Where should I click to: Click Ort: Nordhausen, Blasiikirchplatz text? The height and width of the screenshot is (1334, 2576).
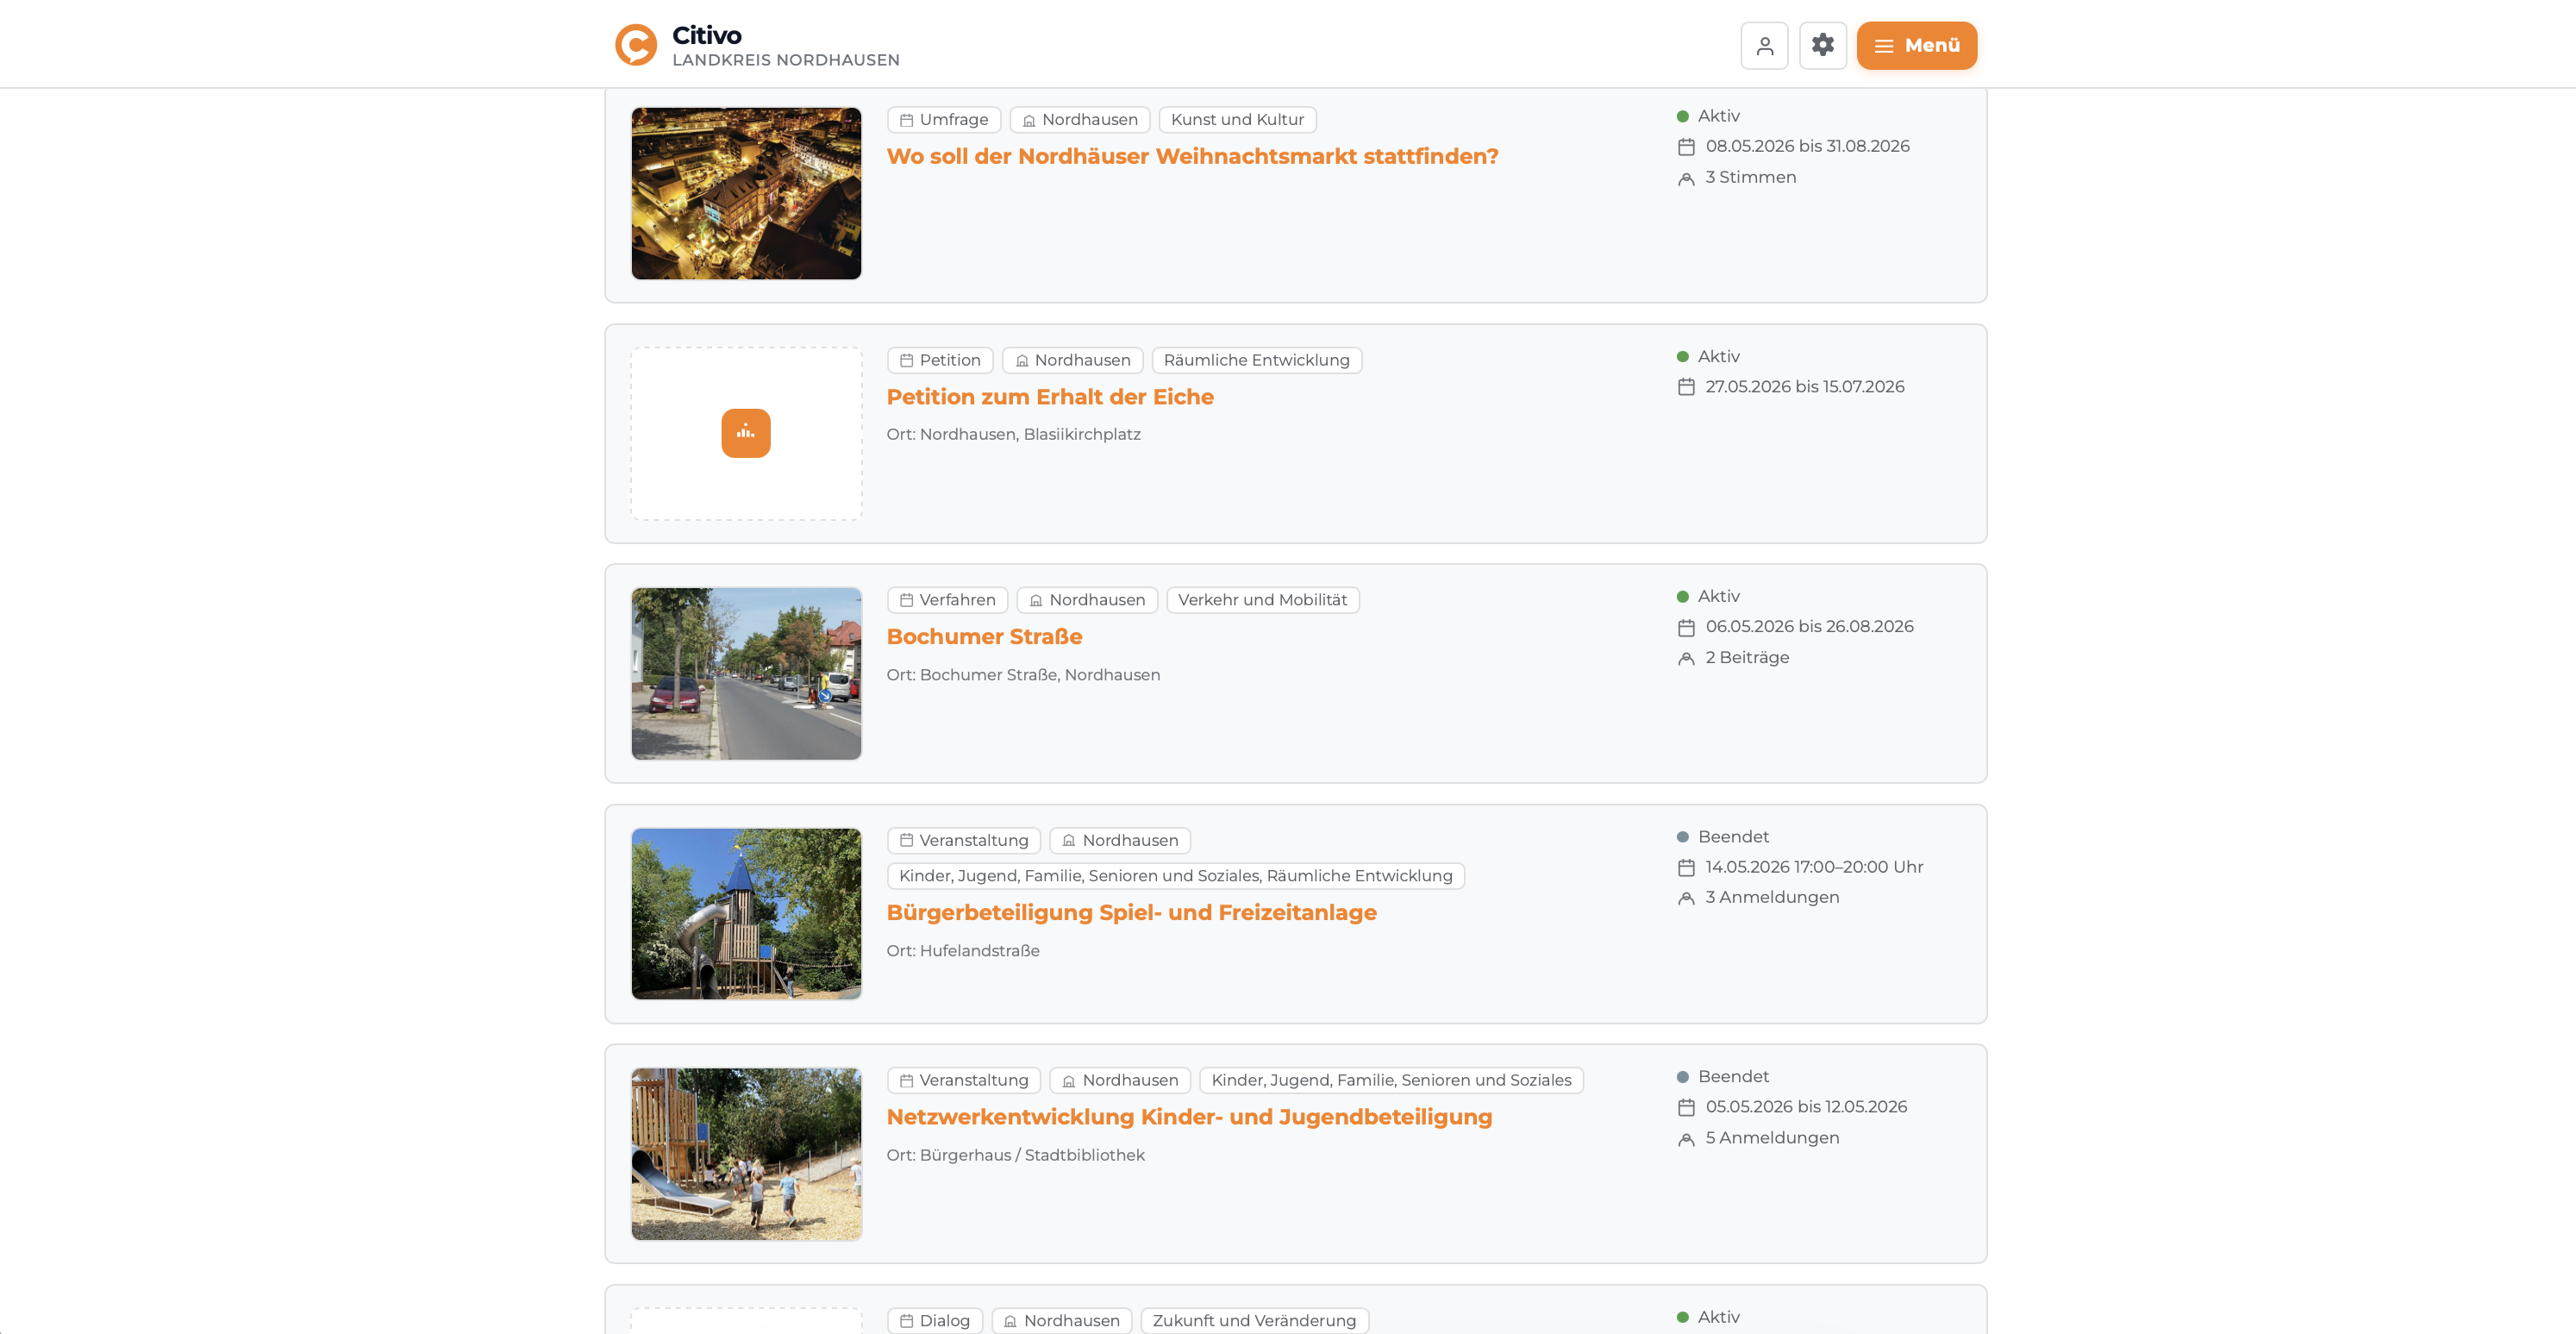pos(1013,434)
